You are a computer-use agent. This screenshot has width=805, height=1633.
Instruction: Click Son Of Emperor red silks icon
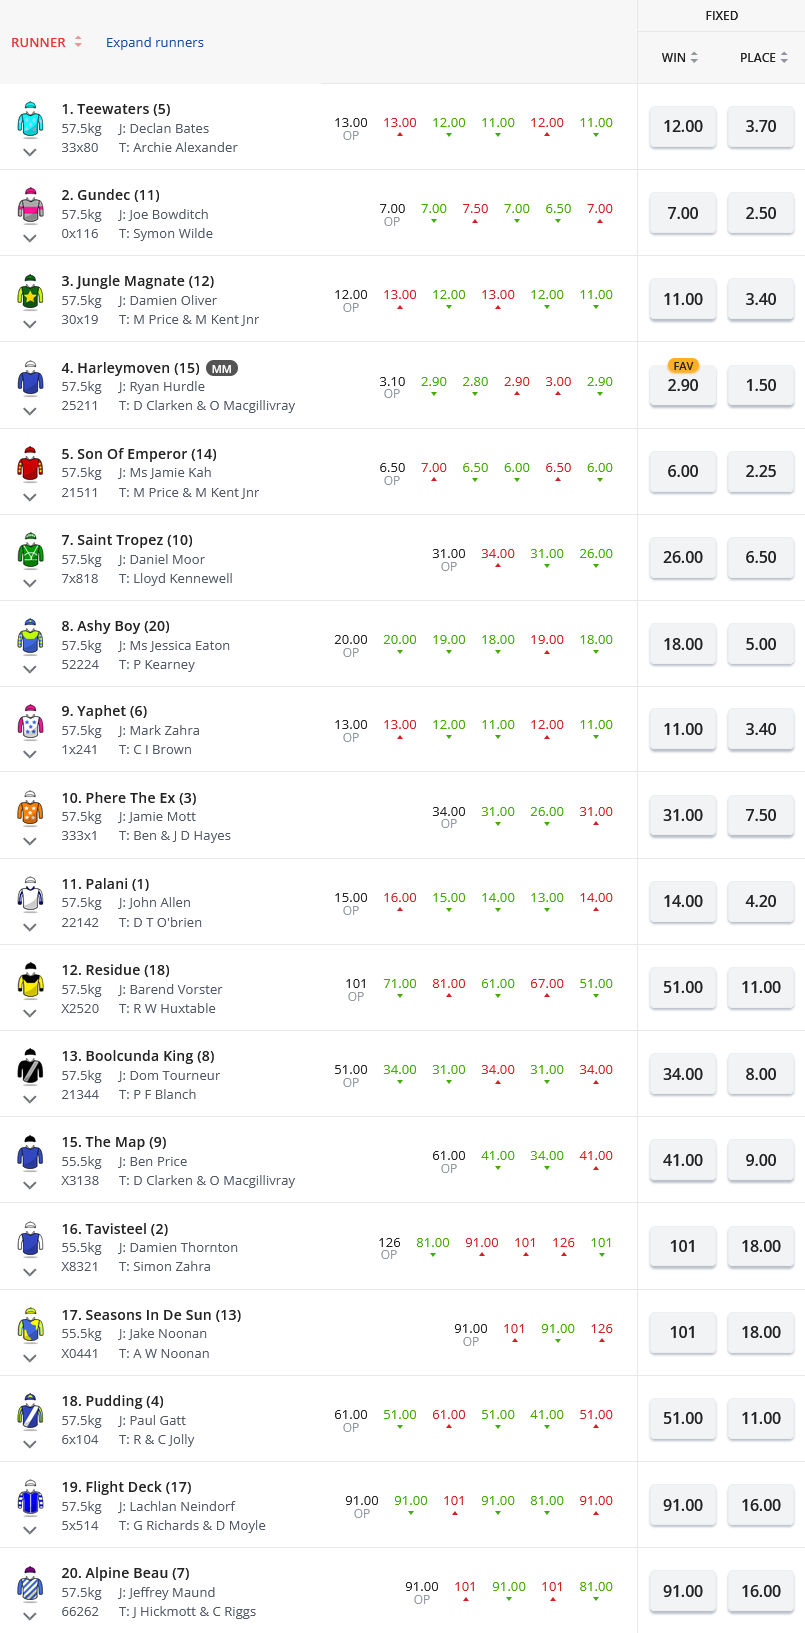pos(30,464)
